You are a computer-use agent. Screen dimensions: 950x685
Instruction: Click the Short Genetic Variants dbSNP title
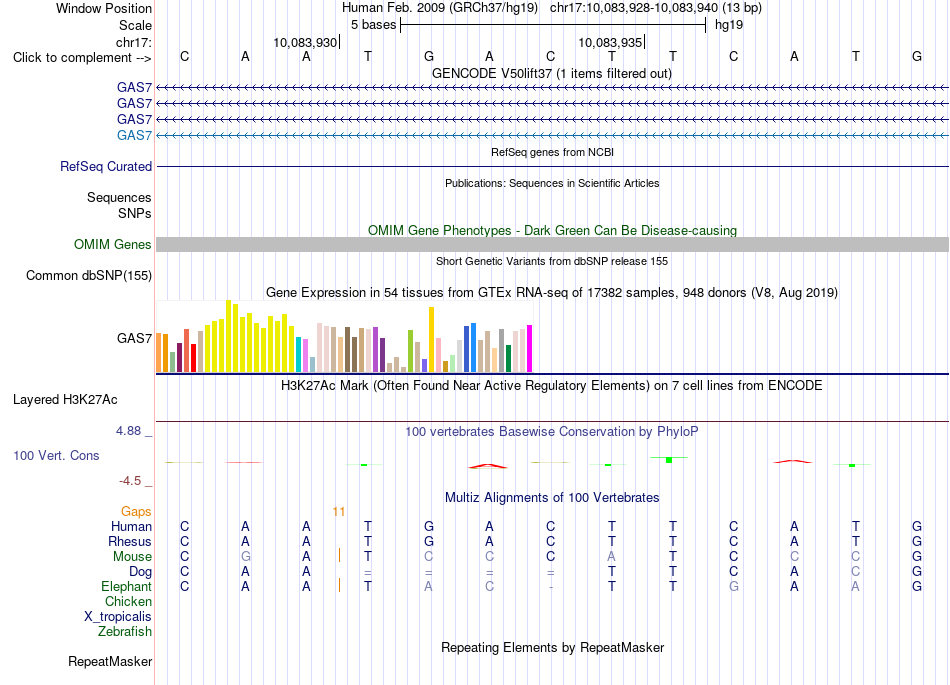tap(551, 262)
